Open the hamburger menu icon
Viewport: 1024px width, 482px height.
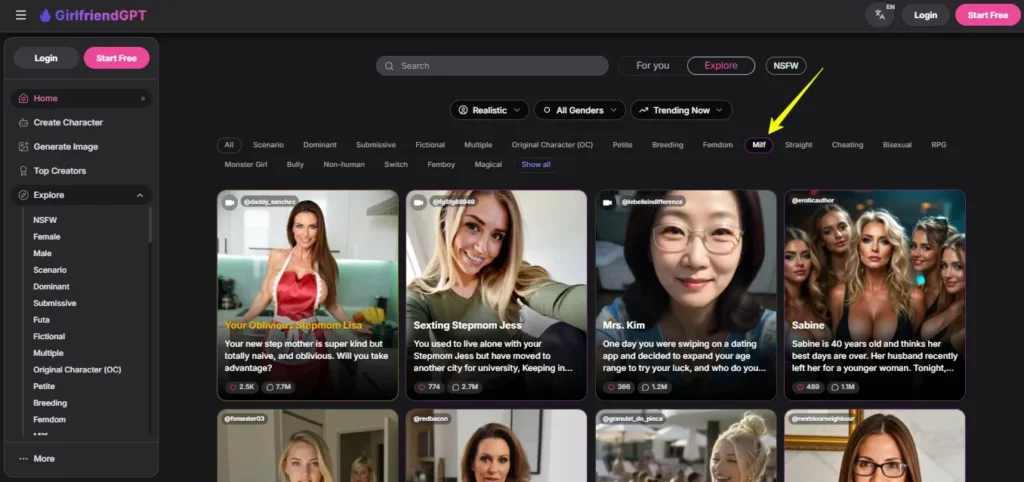(x=21, y=15)
